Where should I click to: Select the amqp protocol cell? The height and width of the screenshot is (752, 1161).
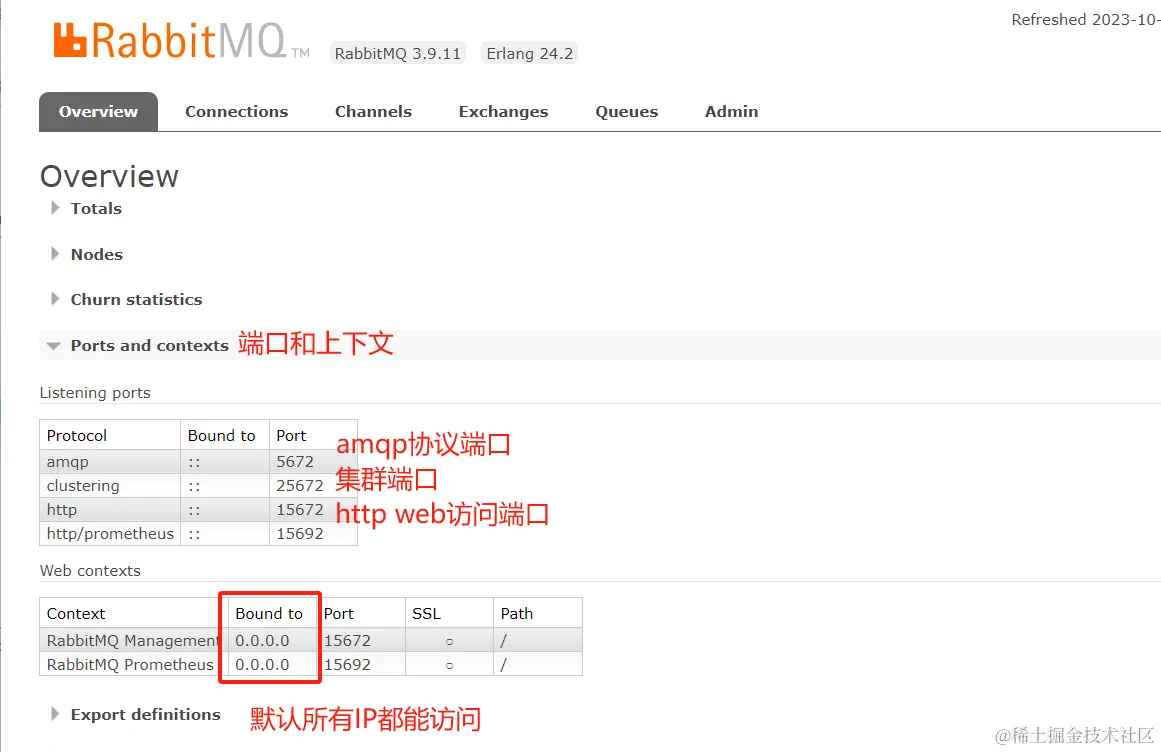(x=110, y=462)
